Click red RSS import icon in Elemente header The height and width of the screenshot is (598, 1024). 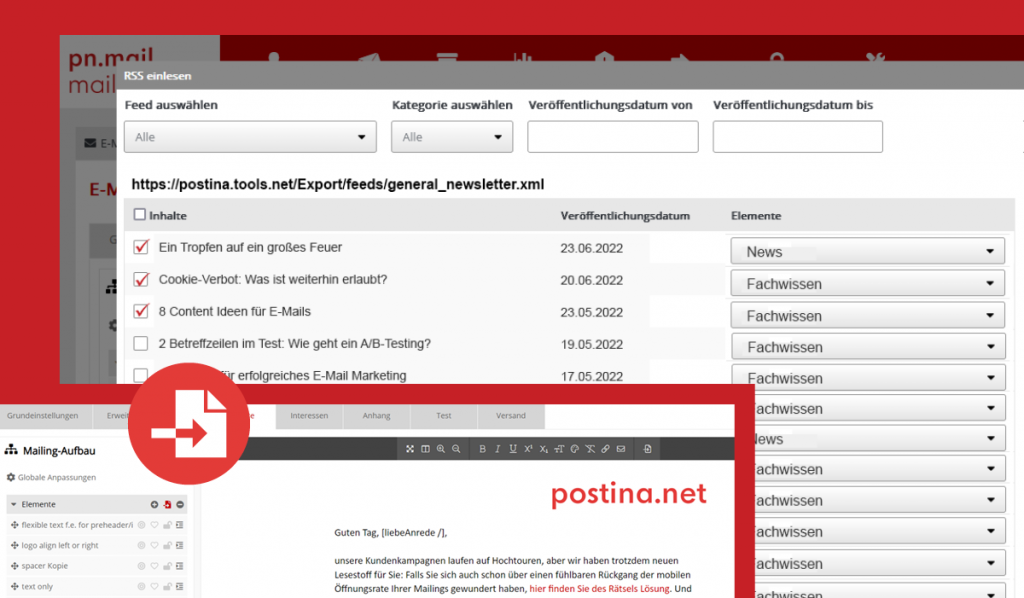(x=167, y=505)
